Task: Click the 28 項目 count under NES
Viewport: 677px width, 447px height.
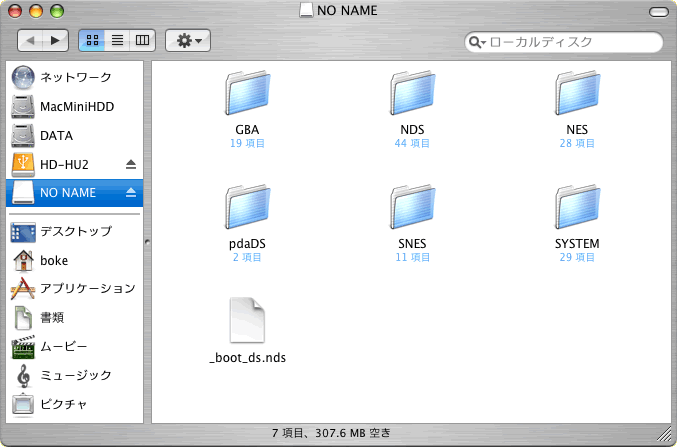Action: click(x=577, y=143)
